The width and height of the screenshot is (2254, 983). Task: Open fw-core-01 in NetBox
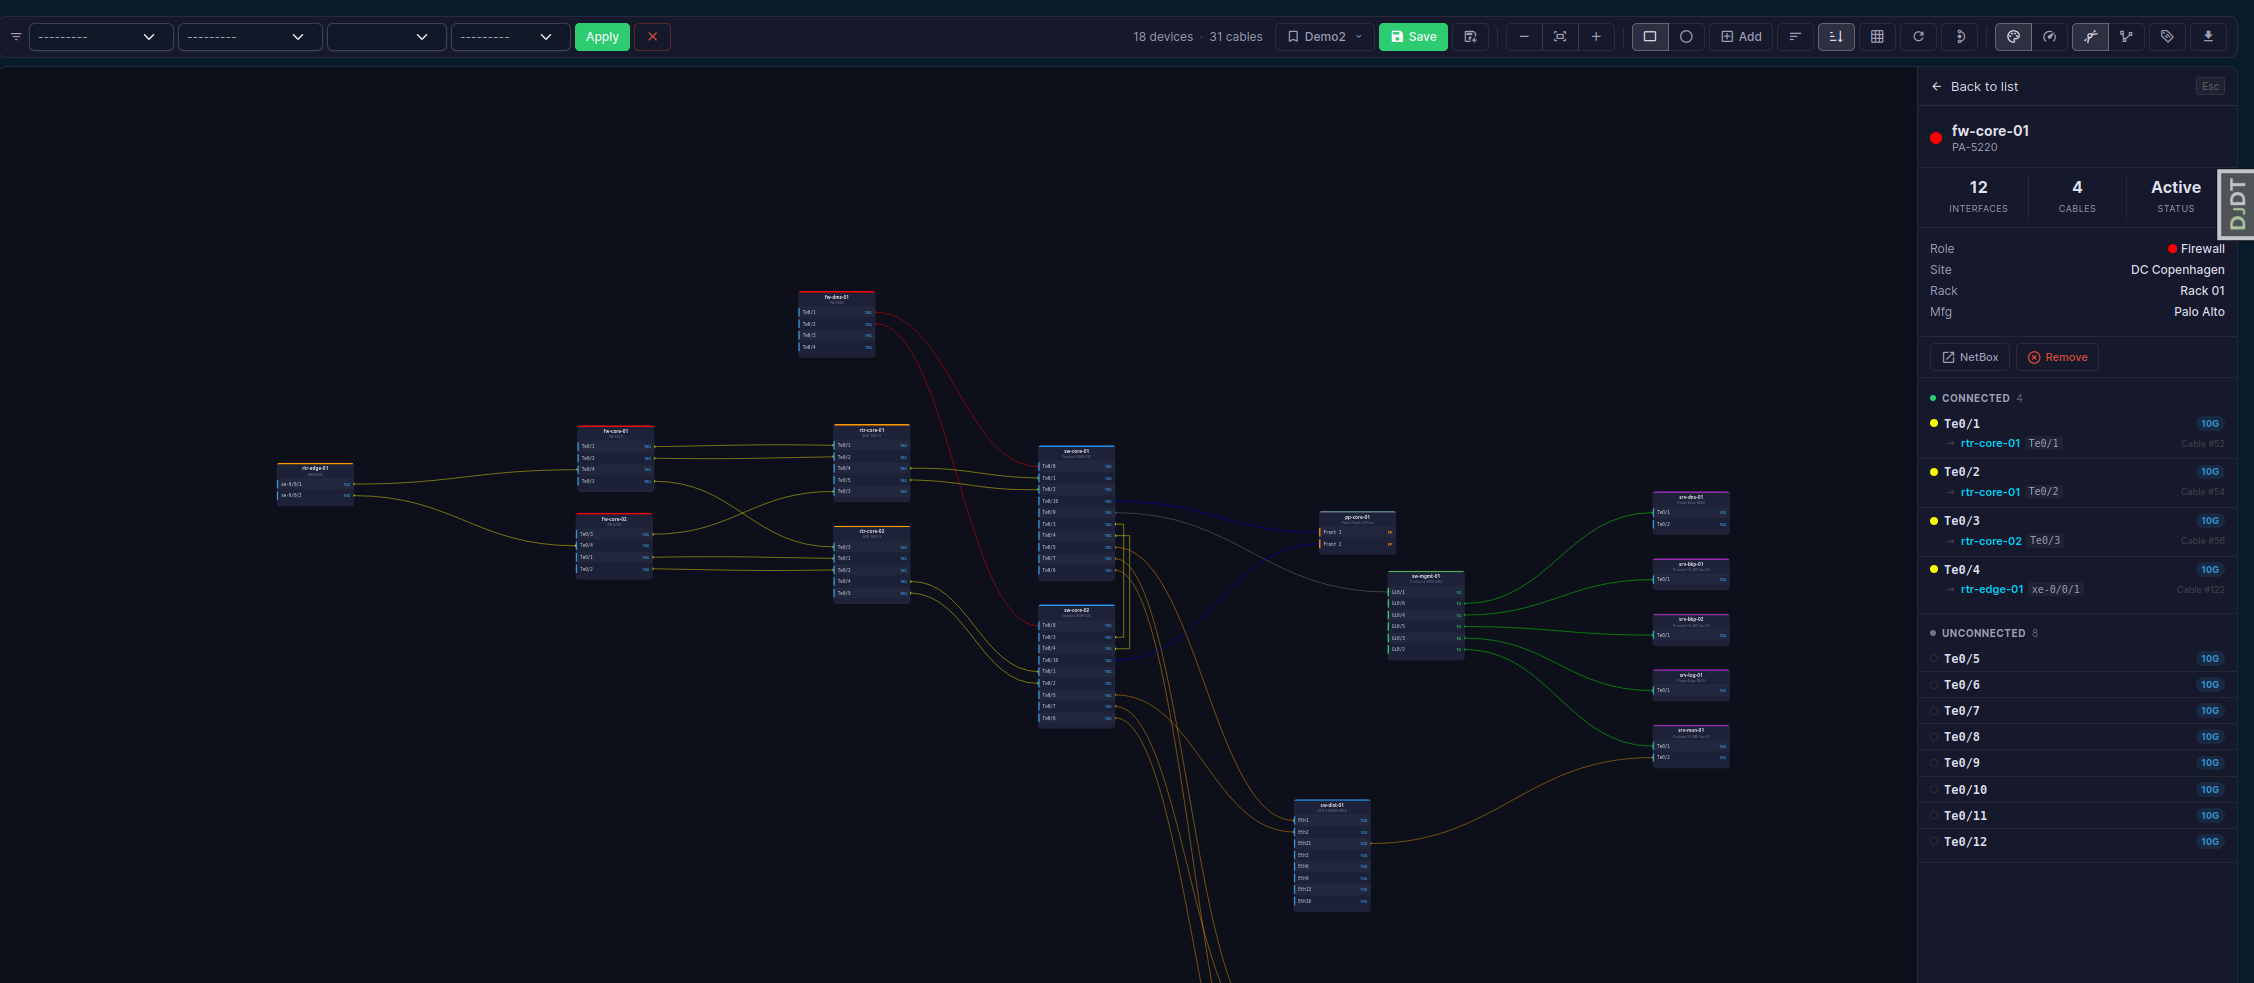[1969, 357]
